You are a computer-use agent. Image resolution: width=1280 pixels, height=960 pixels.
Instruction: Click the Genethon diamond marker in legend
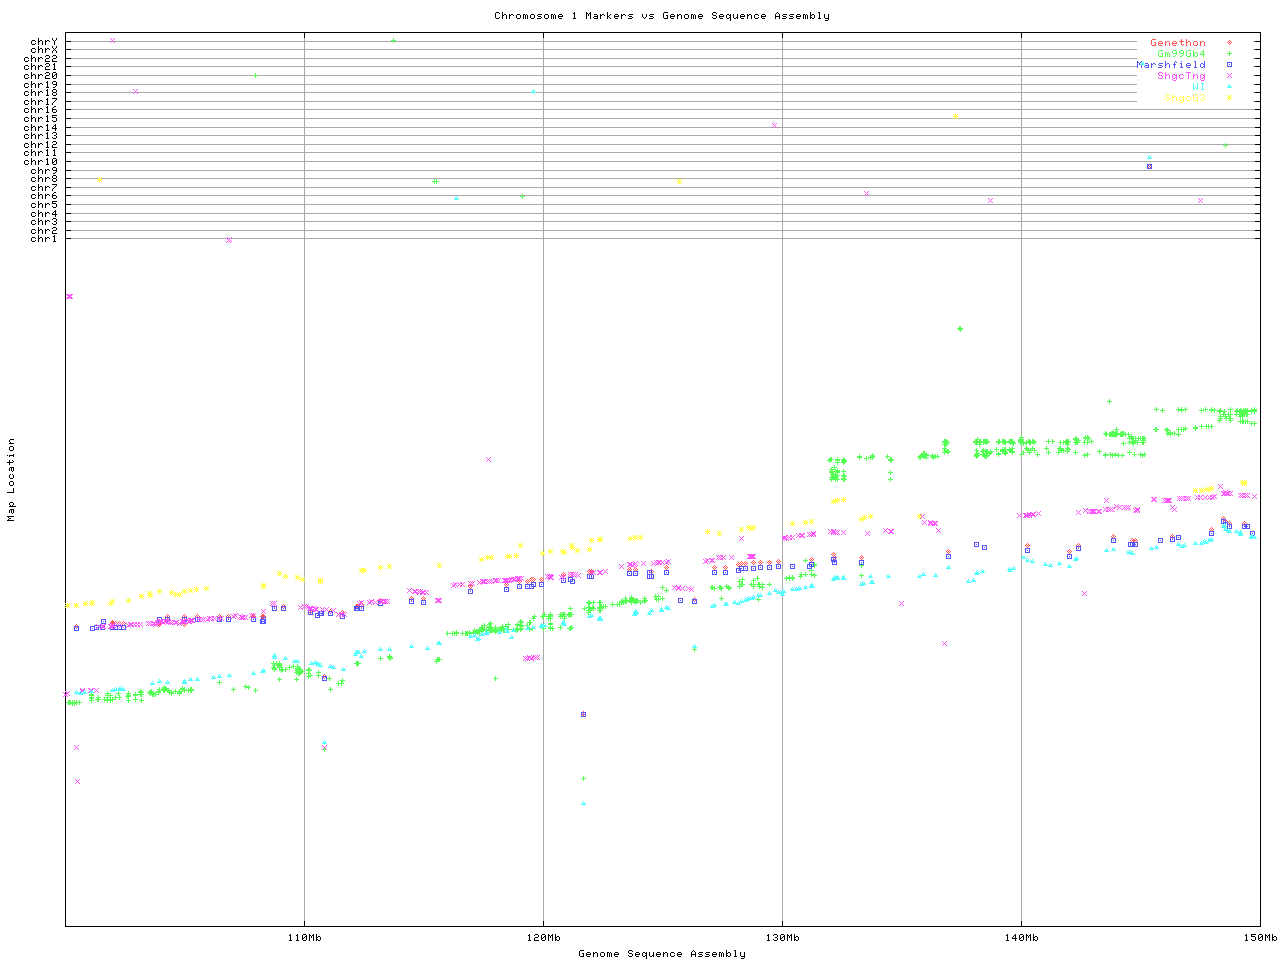tap(1229, 43)
